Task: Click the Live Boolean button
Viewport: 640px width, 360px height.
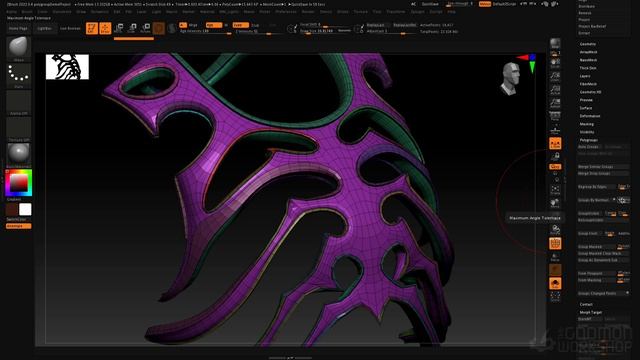Action: [x=70, y=29]
